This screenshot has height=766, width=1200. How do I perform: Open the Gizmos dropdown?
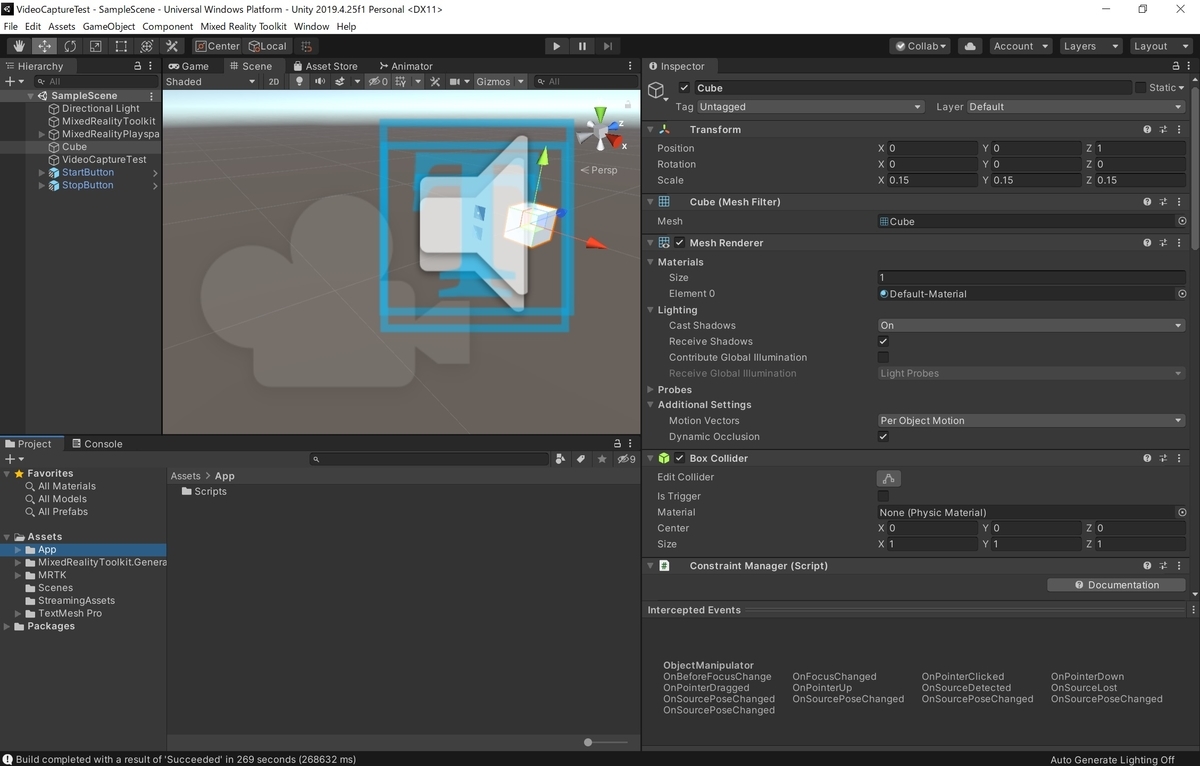[x=500, y=82]
